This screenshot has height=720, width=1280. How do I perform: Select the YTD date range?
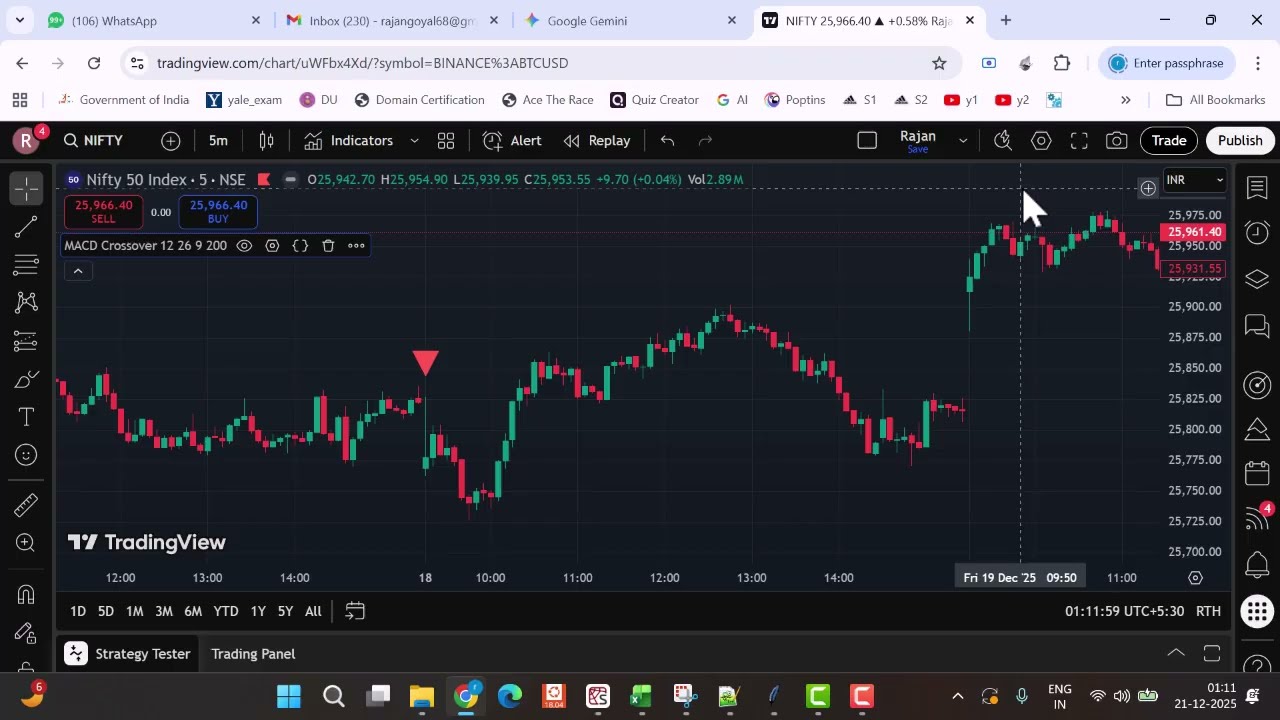click(x=226, y=611)
